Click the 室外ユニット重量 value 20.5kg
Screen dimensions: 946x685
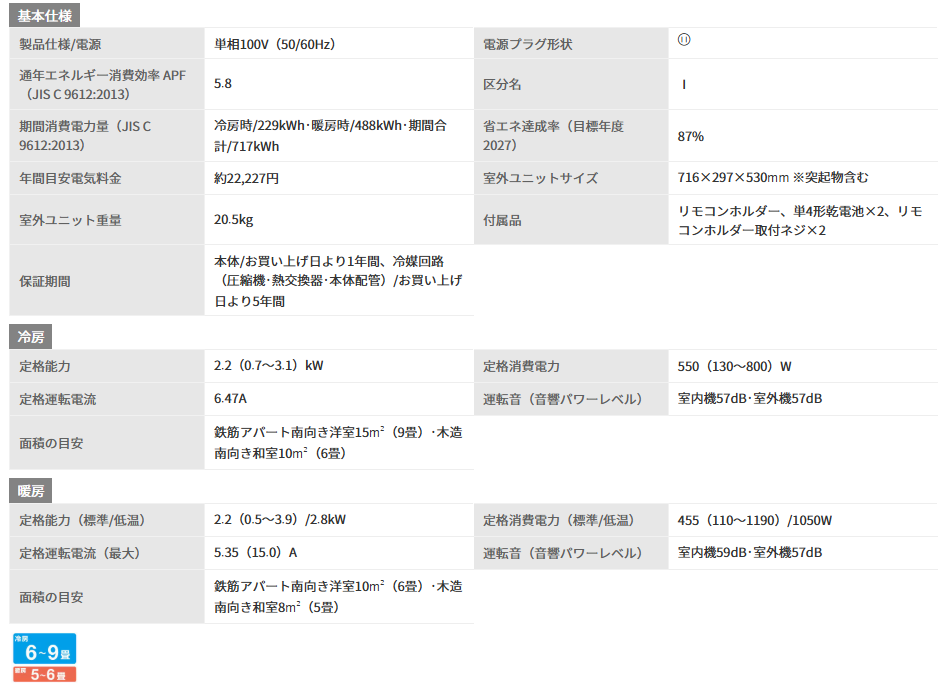coord(232,219)
